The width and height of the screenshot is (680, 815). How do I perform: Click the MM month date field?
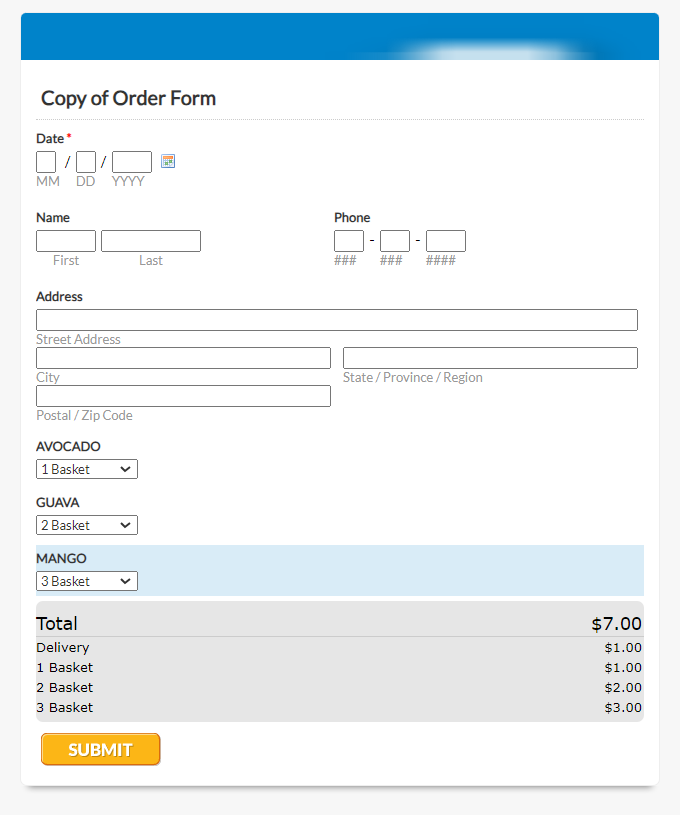pos(46,162)
